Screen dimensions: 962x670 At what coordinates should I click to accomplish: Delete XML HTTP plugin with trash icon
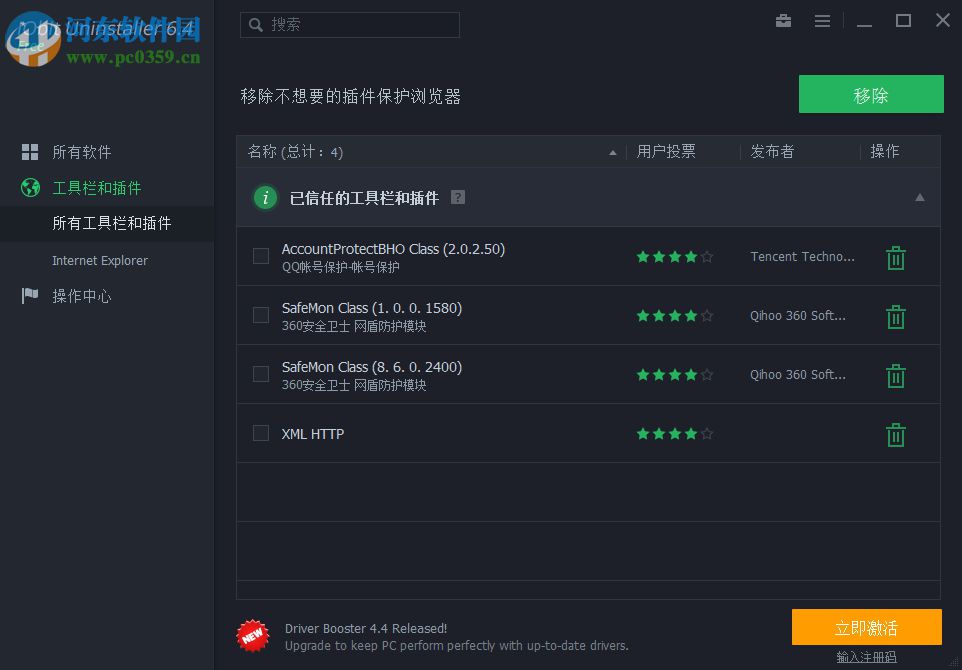click(895, 434)
